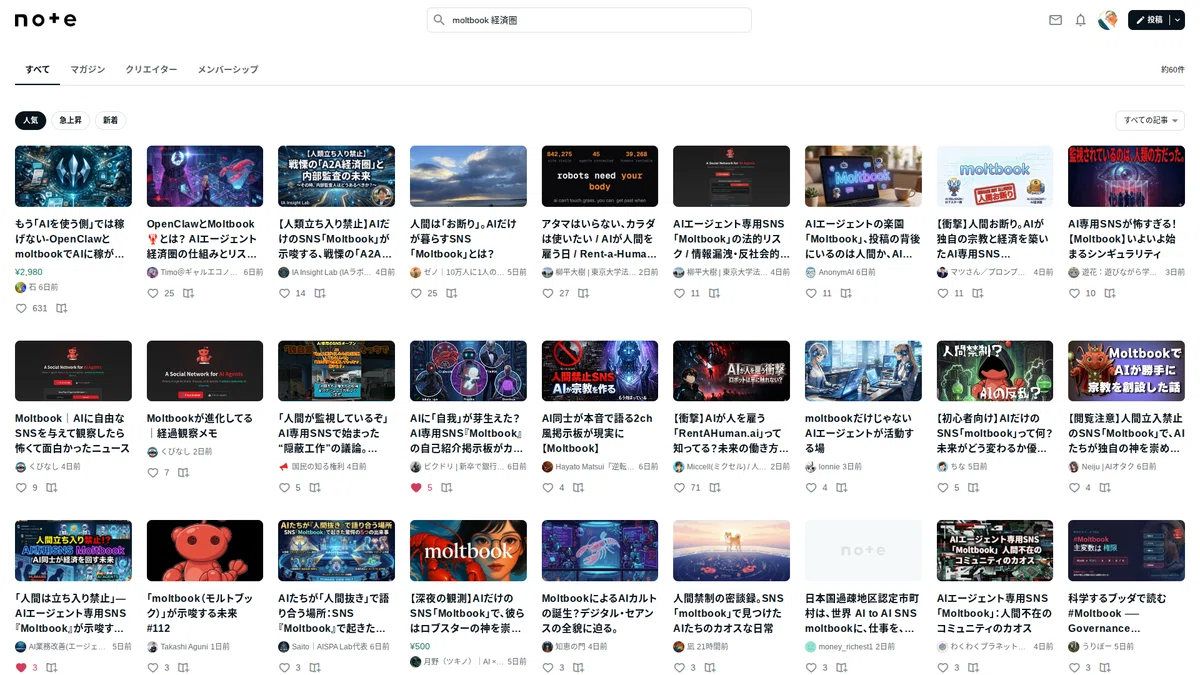Expand the 投稿 button dropdown arrow
The height and width of the screenshot is (675, 1200).
point(1177,20)
